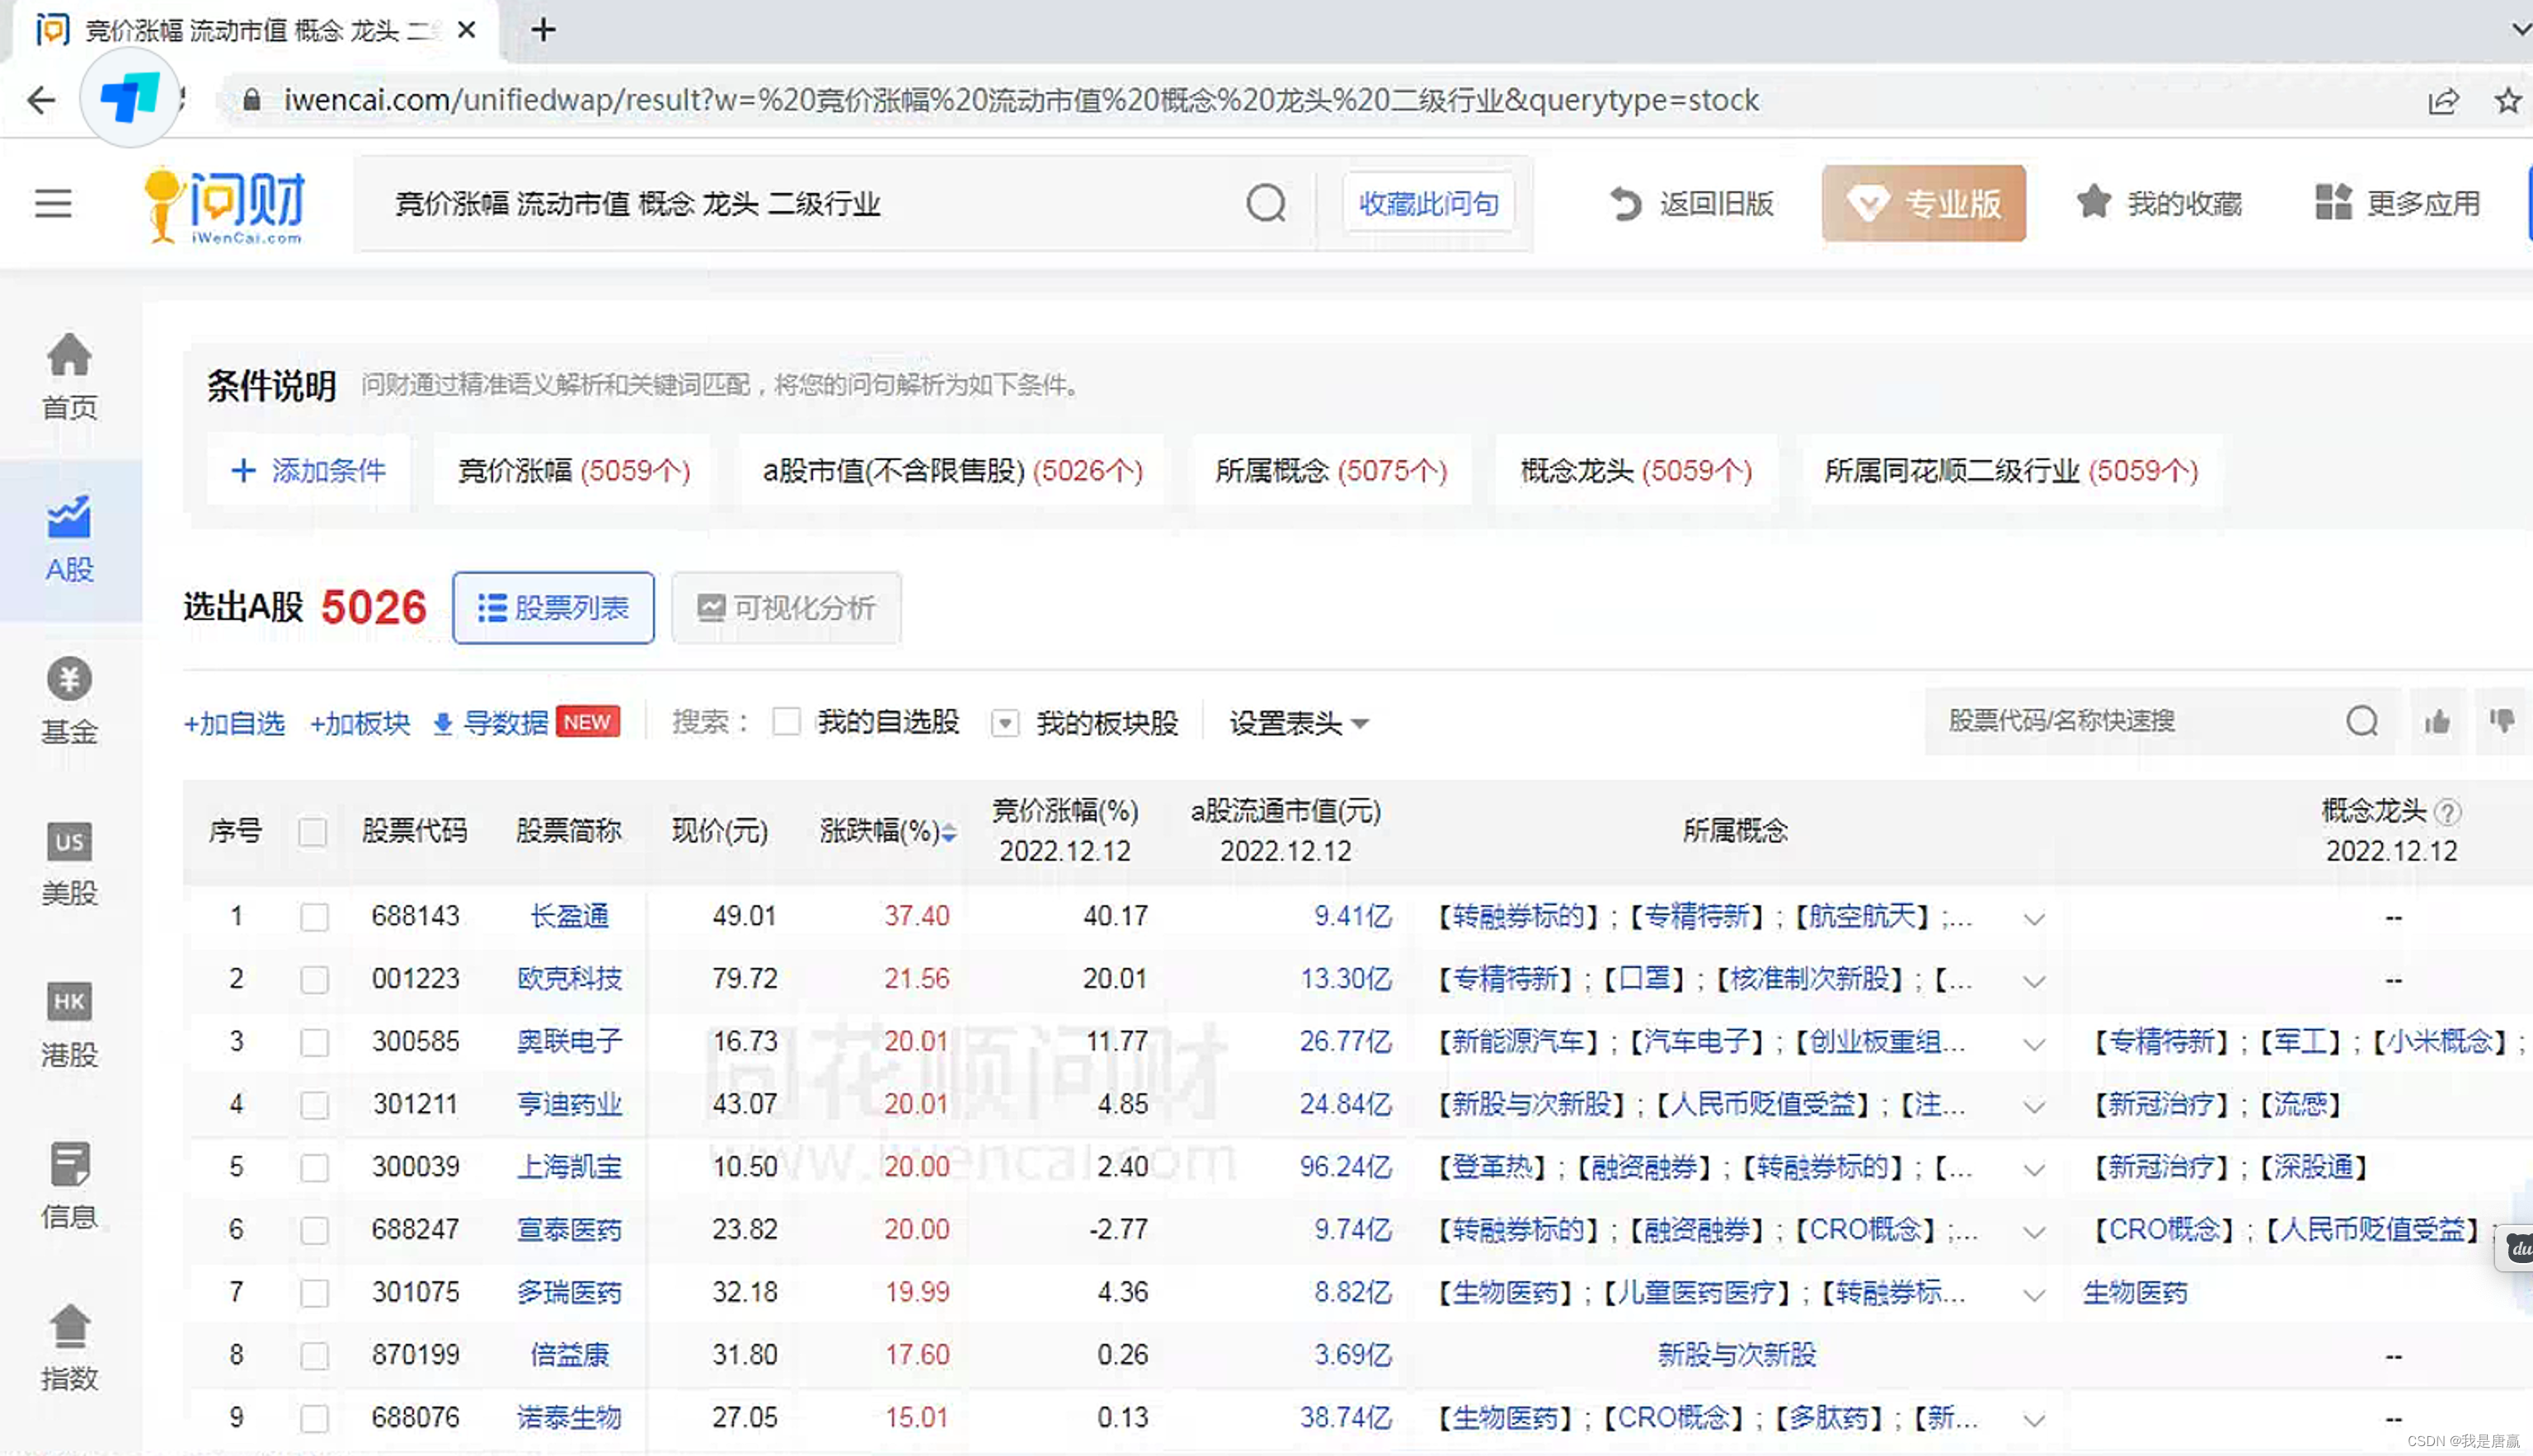Click the 股票代码/名称快速搜 input field
The image size is (2533, 1456).
tap(2130, 721)
